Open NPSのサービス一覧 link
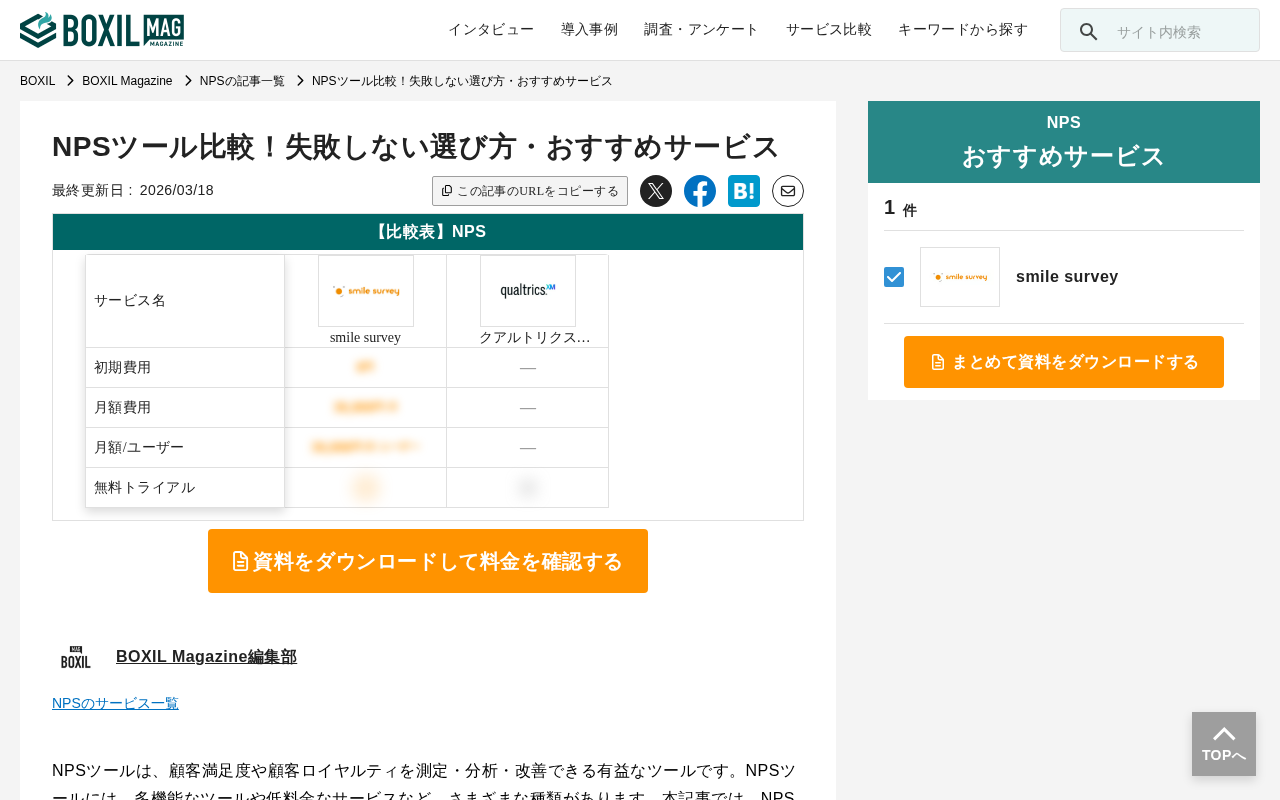 (115, 703)
